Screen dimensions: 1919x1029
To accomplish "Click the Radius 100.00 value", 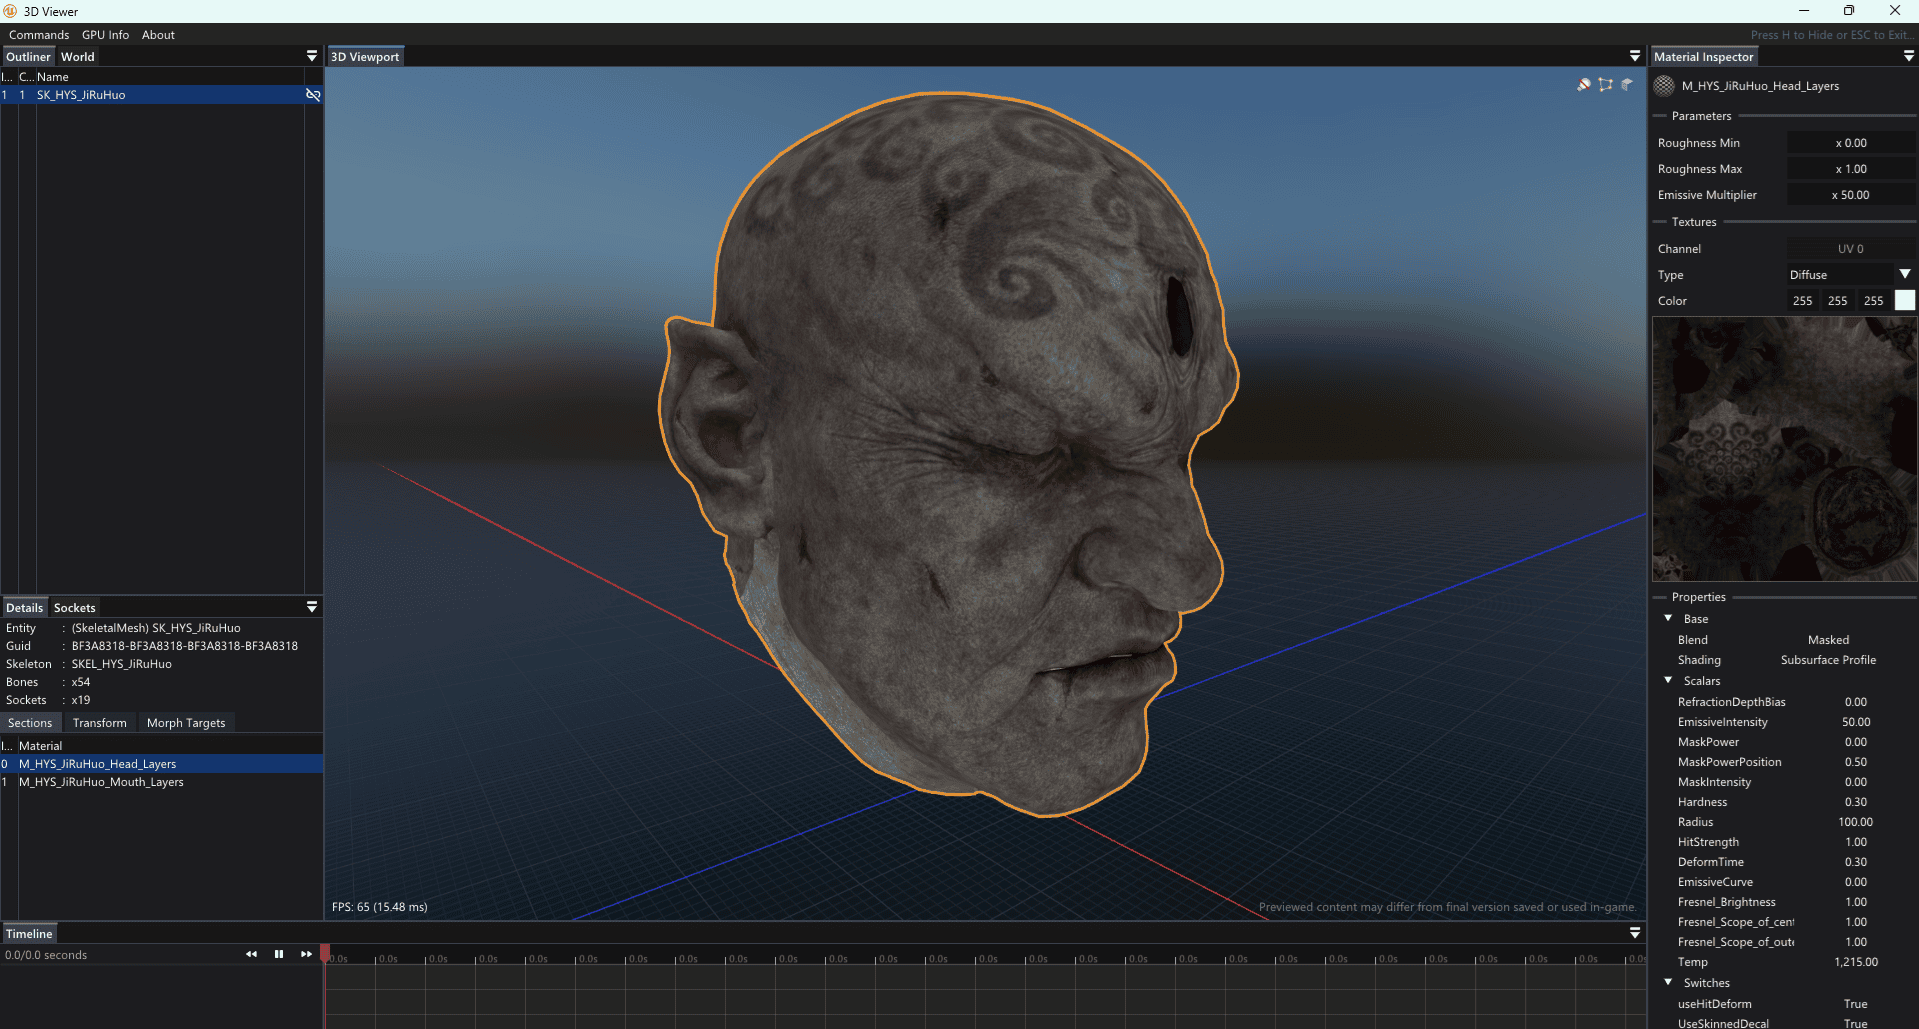I will [1856, 822].
